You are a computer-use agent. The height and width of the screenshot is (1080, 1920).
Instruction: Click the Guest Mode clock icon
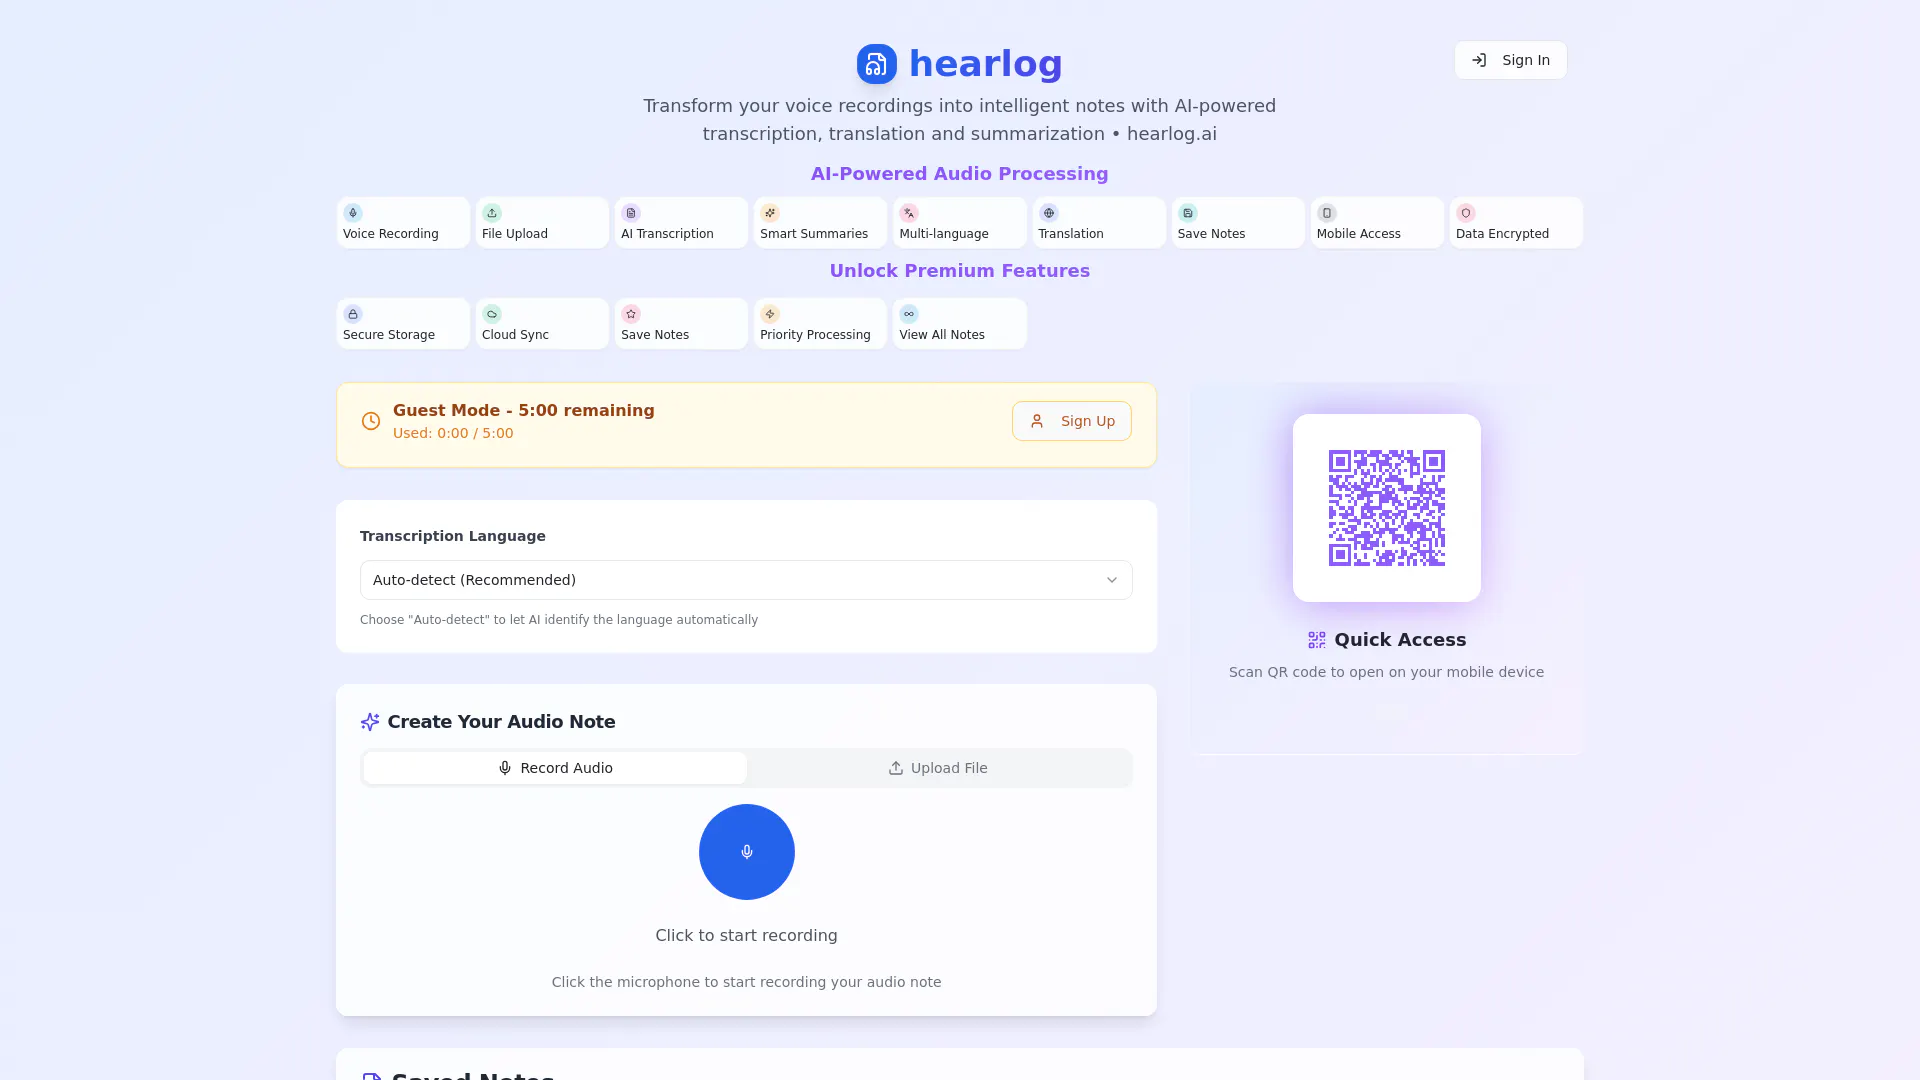tap(371, 421)
